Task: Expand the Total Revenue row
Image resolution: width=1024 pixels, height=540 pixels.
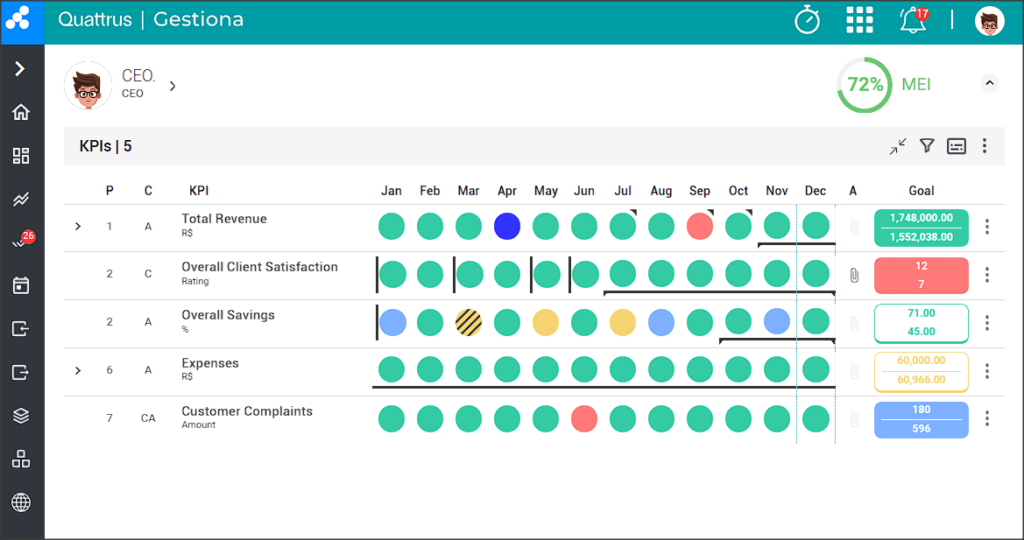Action: pos(78,227)
